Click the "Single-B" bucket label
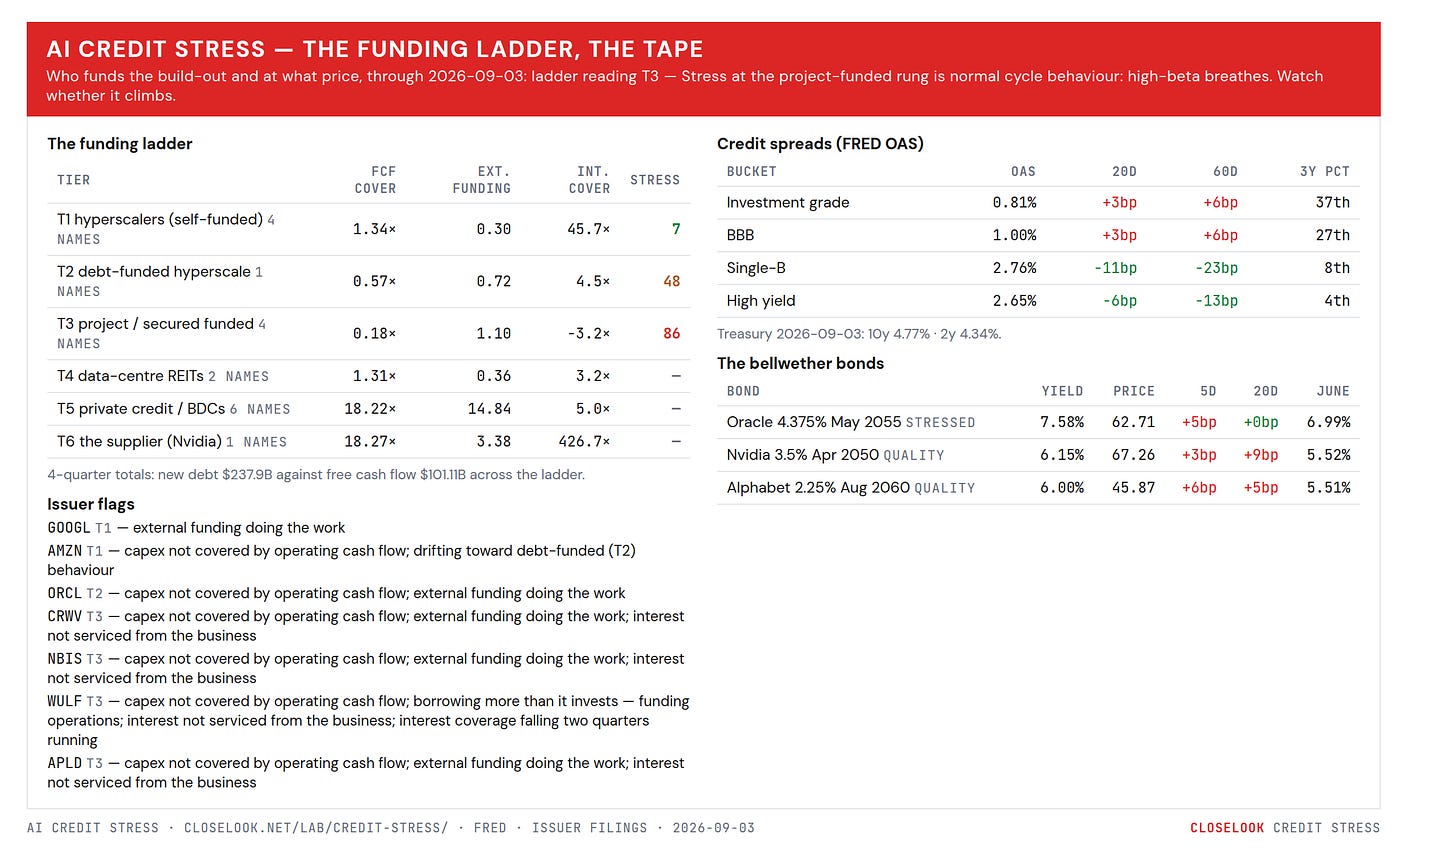 pyautogui.click(x=756, y=268)
